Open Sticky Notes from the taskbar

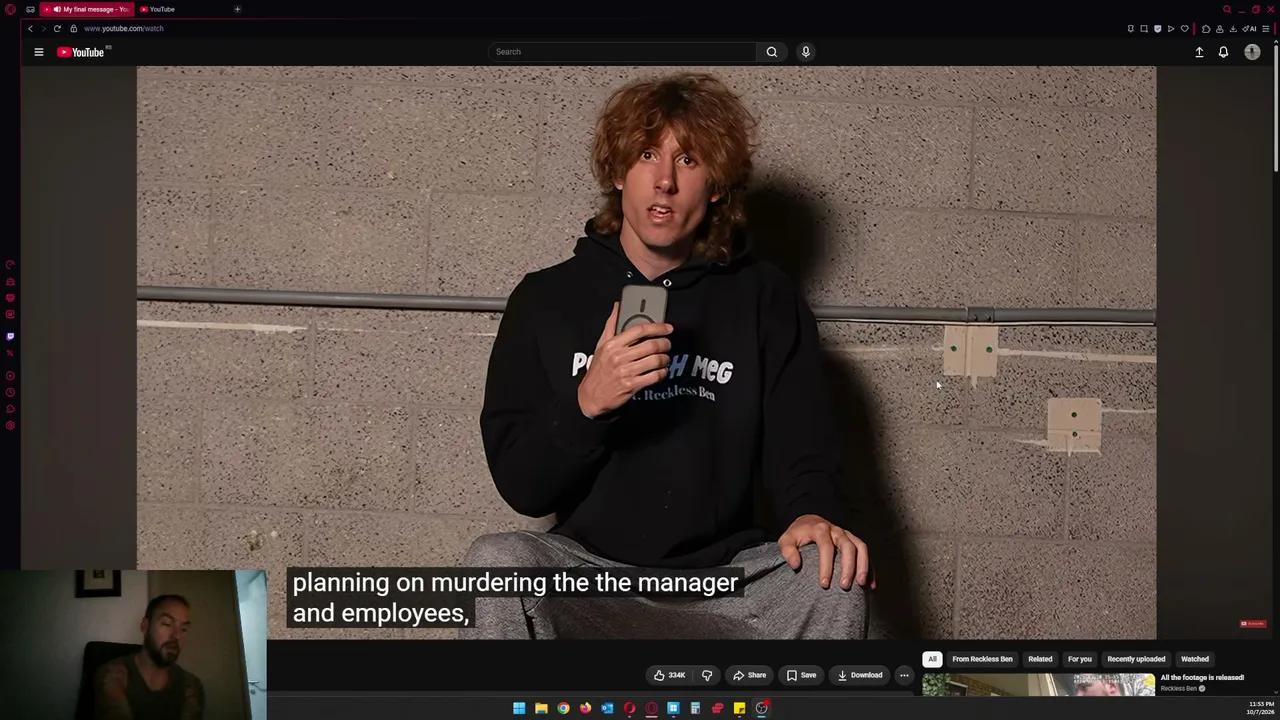coord(739,708)
